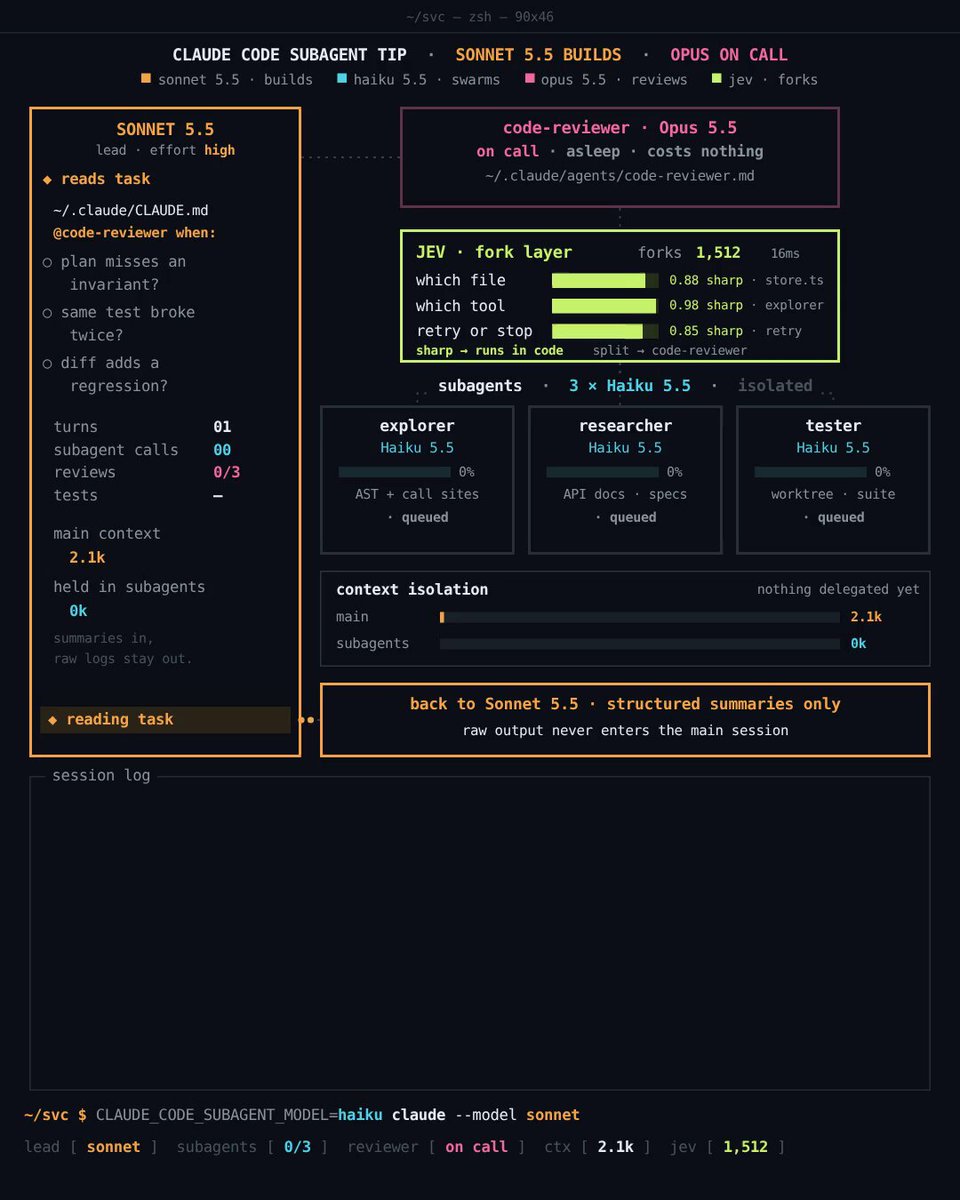This screenshot has height=1200, width=960.
Task: Click the green jev forks legend square
Action: click(716, 79)
